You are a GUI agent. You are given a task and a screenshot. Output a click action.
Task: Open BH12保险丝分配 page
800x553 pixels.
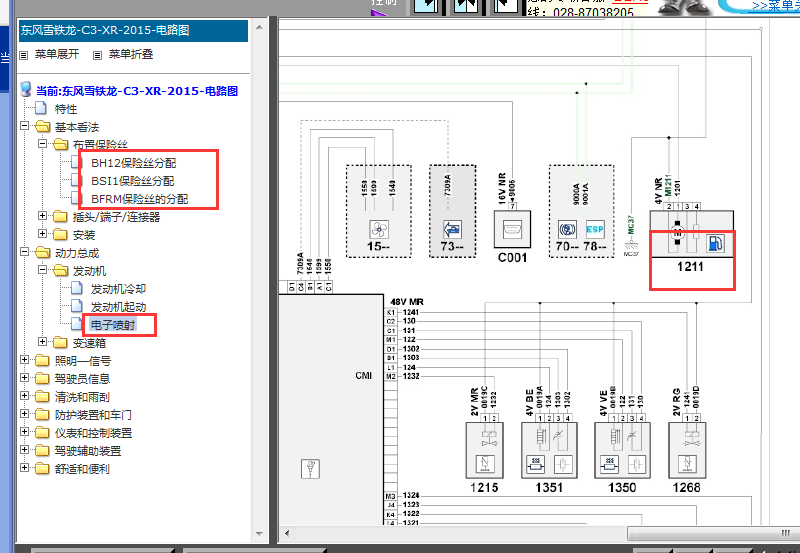(x=134, y=163)
